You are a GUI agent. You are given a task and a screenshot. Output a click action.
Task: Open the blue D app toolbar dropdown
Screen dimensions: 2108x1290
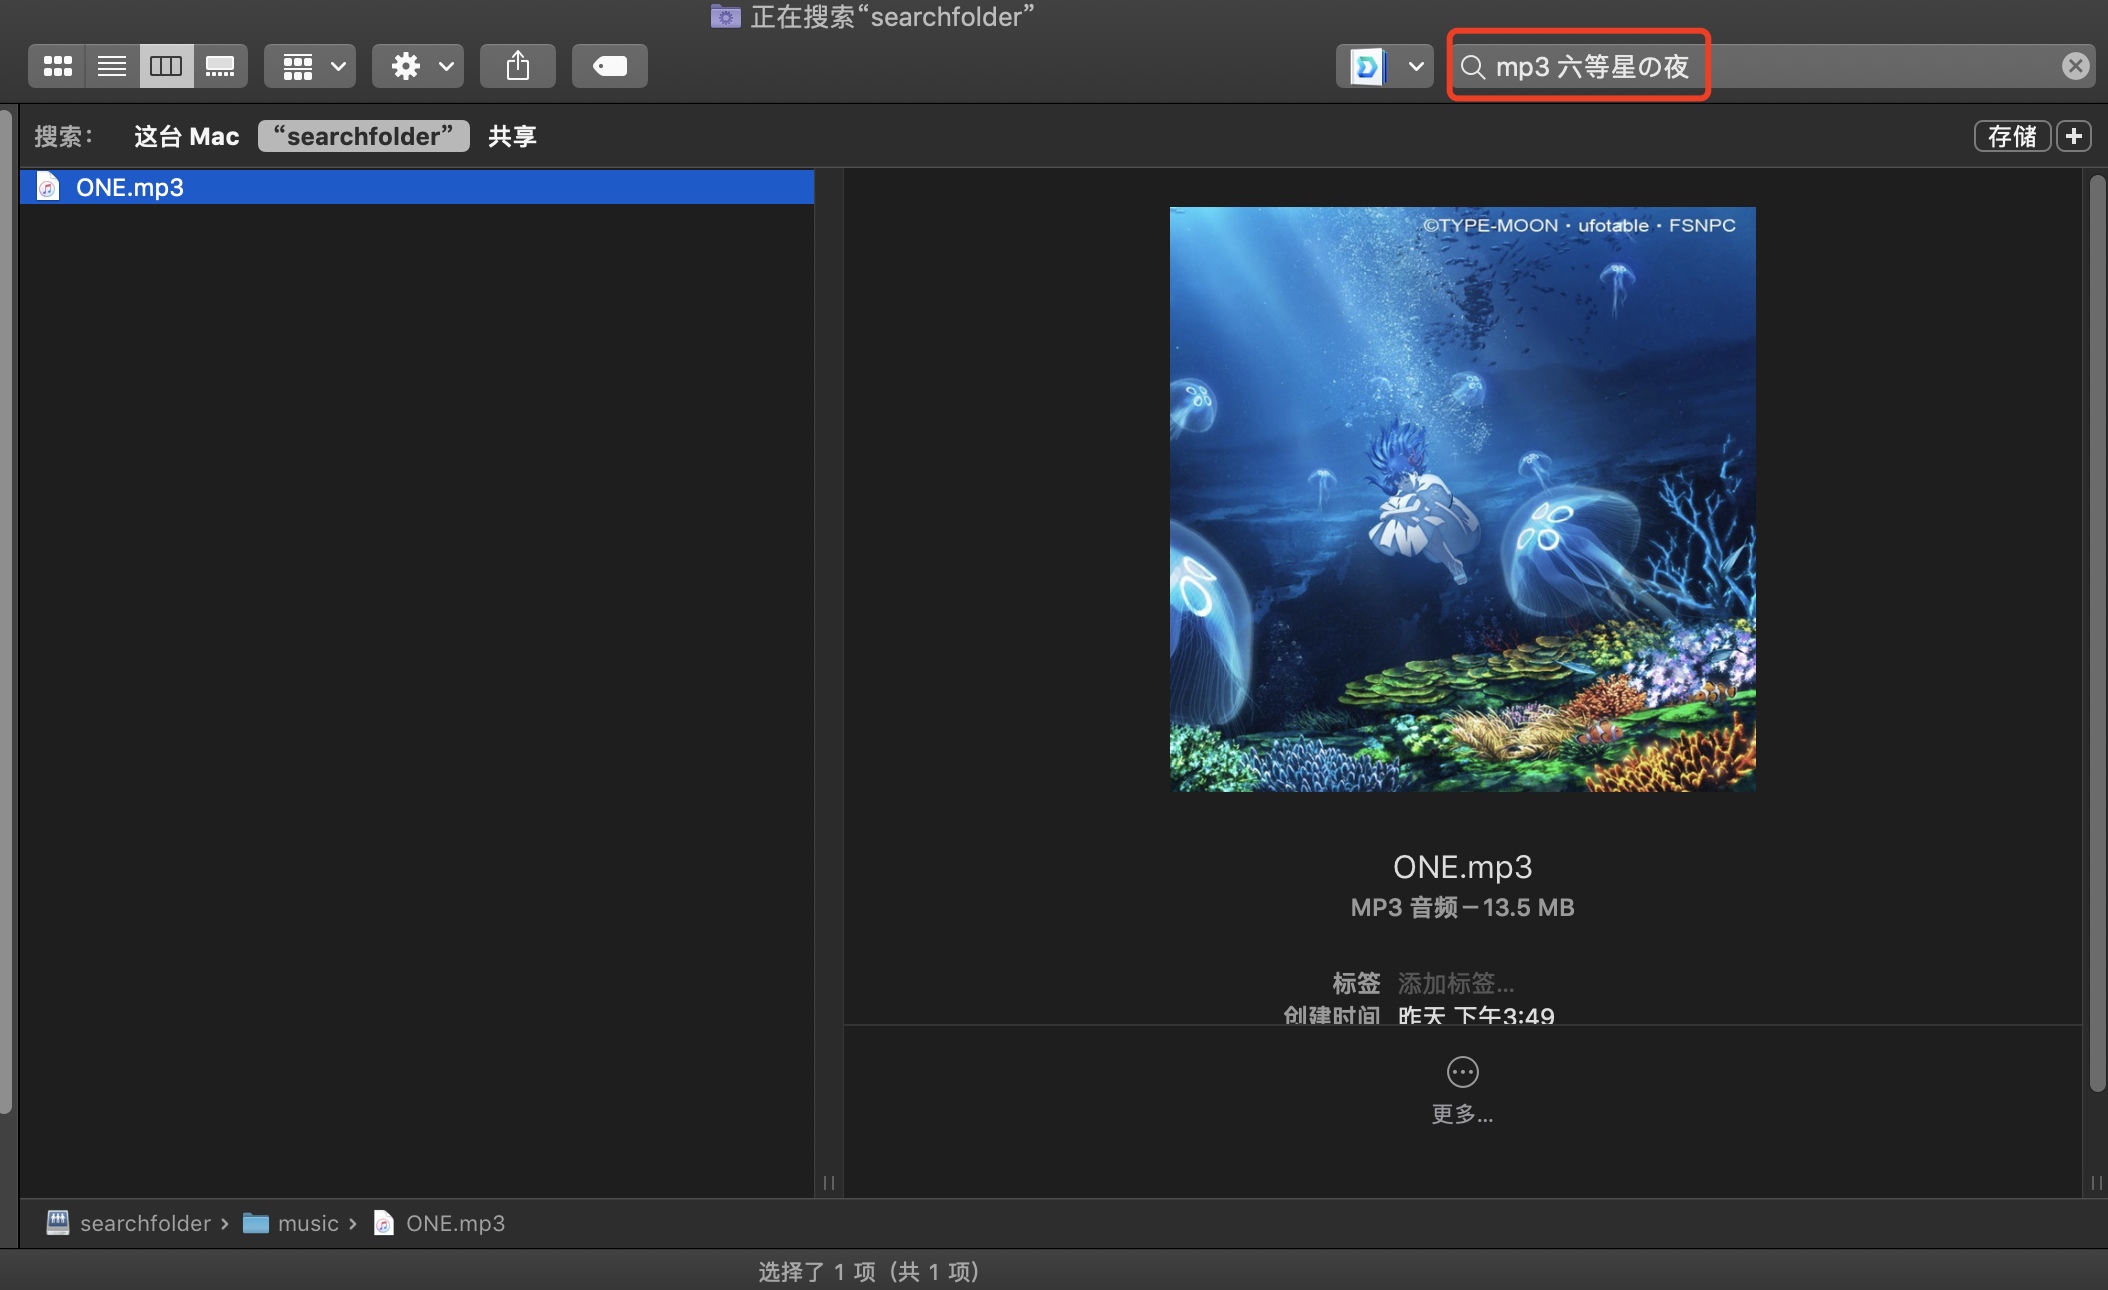[1384, 66]
